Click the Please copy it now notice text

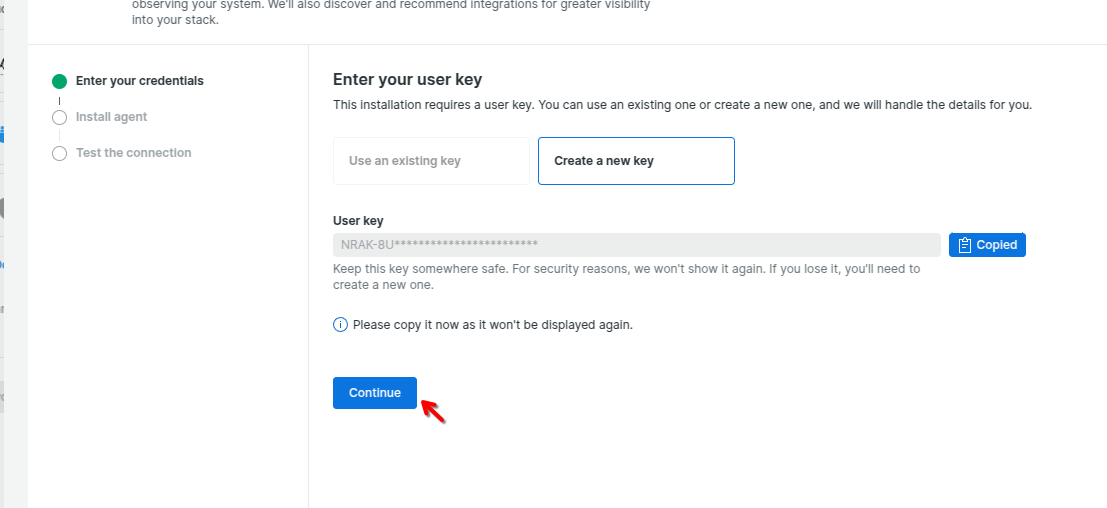493,325
